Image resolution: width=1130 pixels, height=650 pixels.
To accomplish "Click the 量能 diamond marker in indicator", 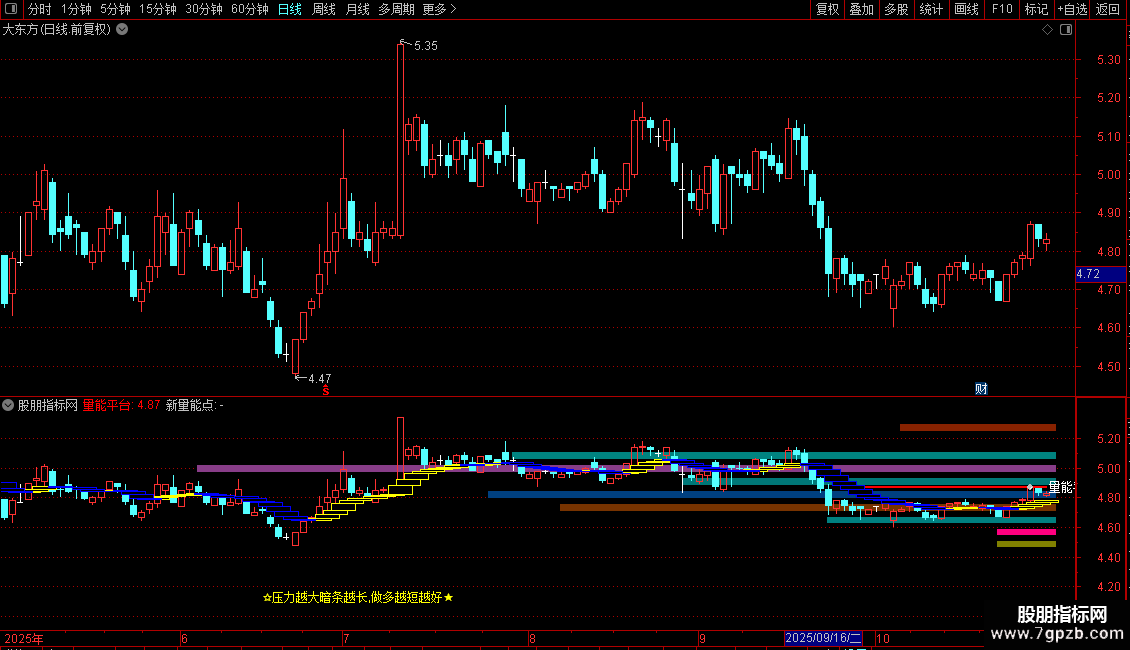I will point(1030,488).
